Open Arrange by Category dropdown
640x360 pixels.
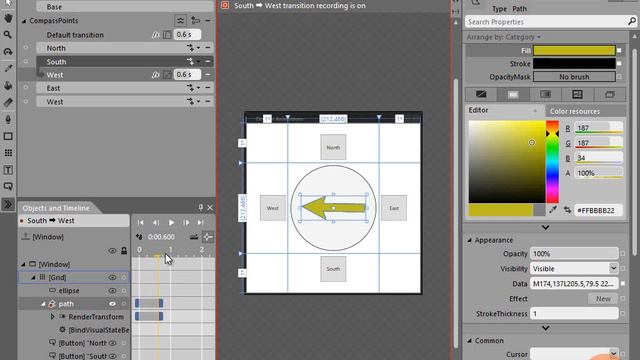click(504, 37)
